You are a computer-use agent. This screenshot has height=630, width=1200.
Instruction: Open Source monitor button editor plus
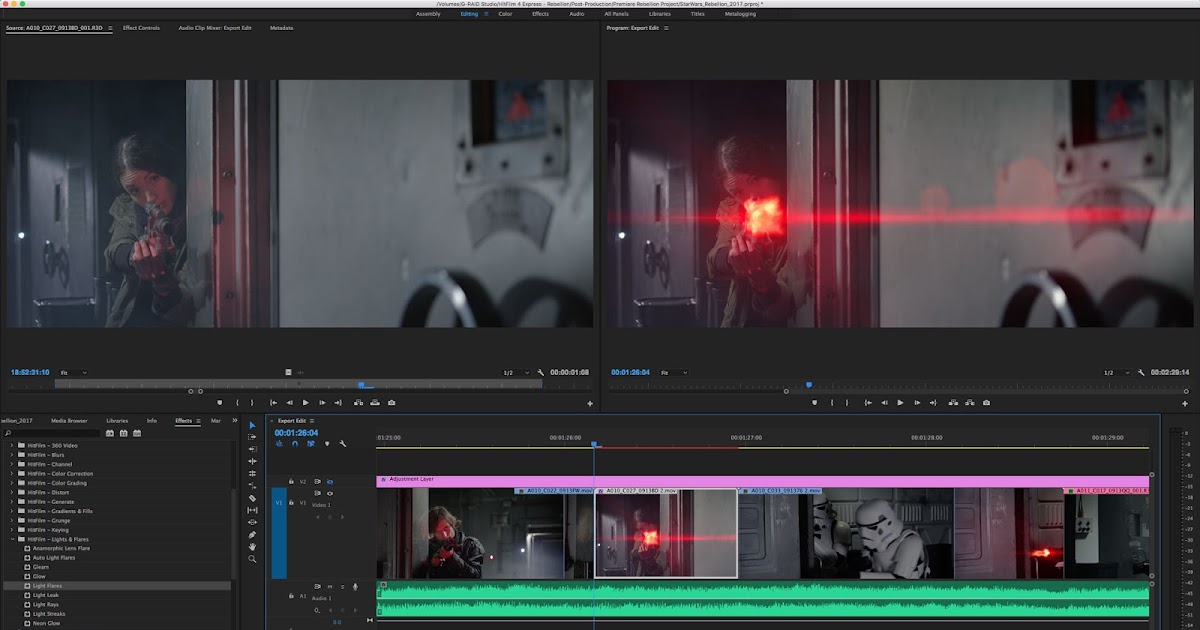click(589, 403)
